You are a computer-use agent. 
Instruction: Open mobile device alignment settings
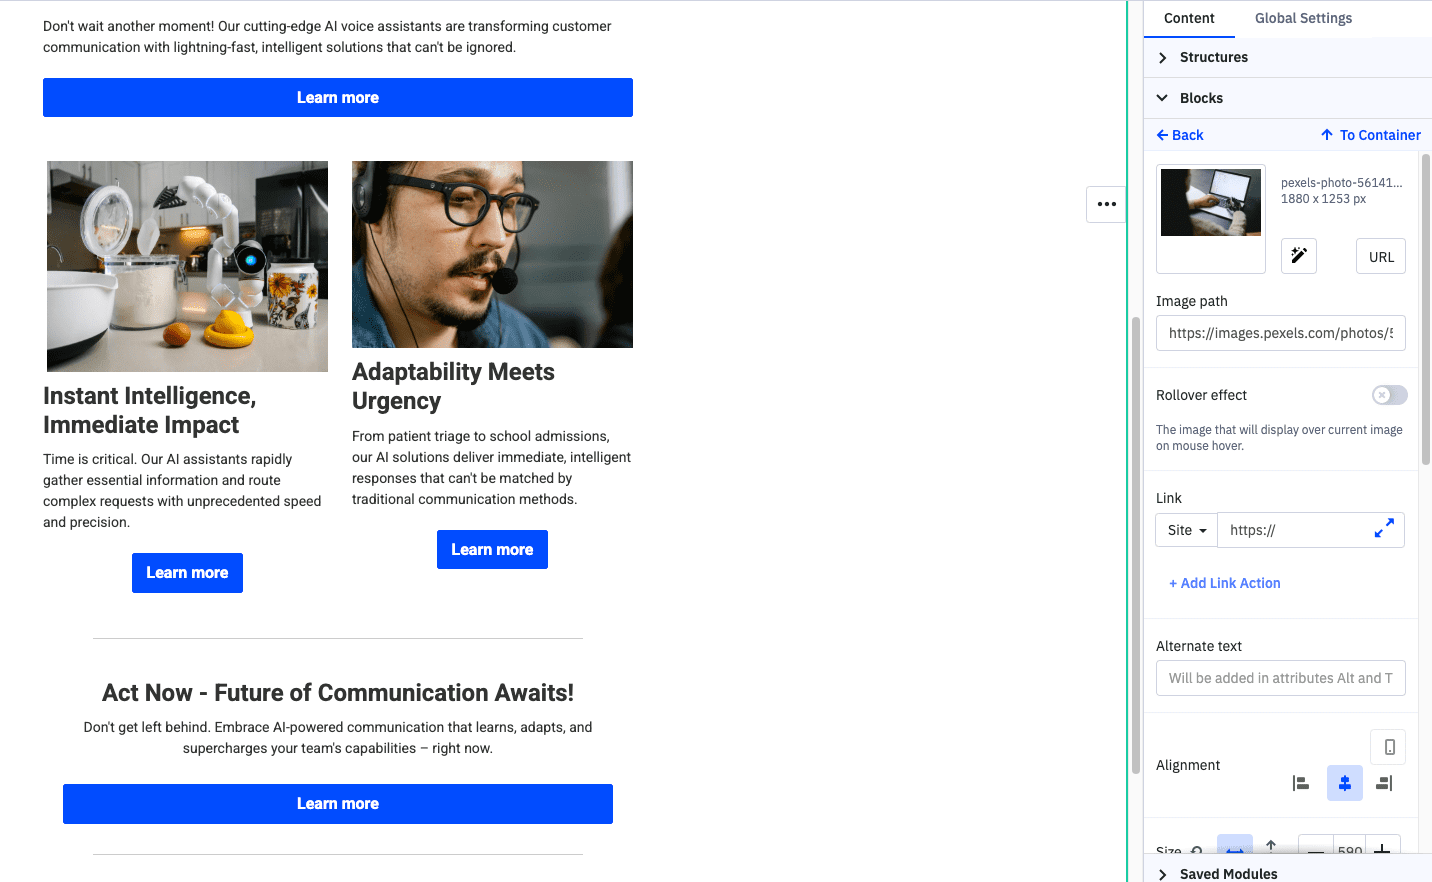coord(1389,747)
